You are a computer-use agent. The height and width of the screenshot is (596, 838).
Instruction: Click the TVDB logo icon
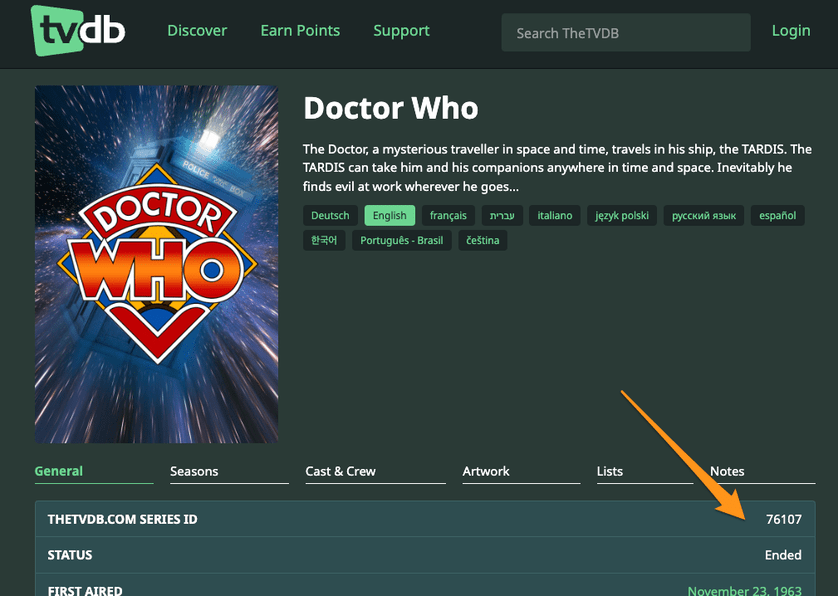(78, 30)
